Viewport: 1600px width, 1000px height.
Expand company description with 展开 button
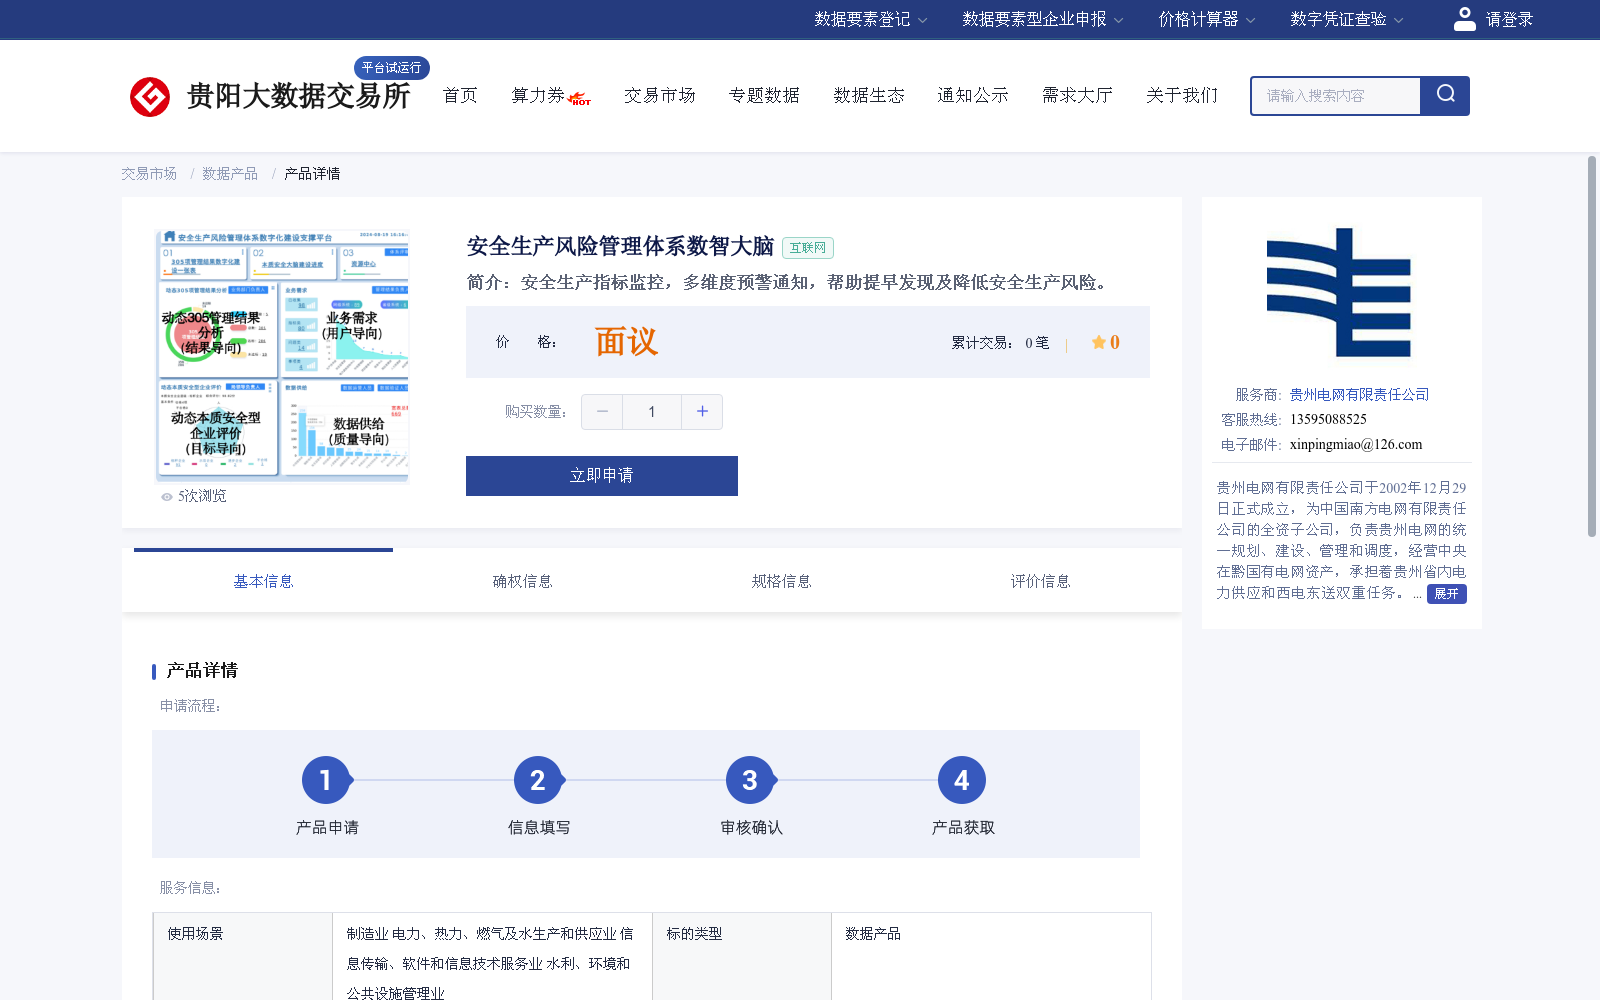[1446, 594]
